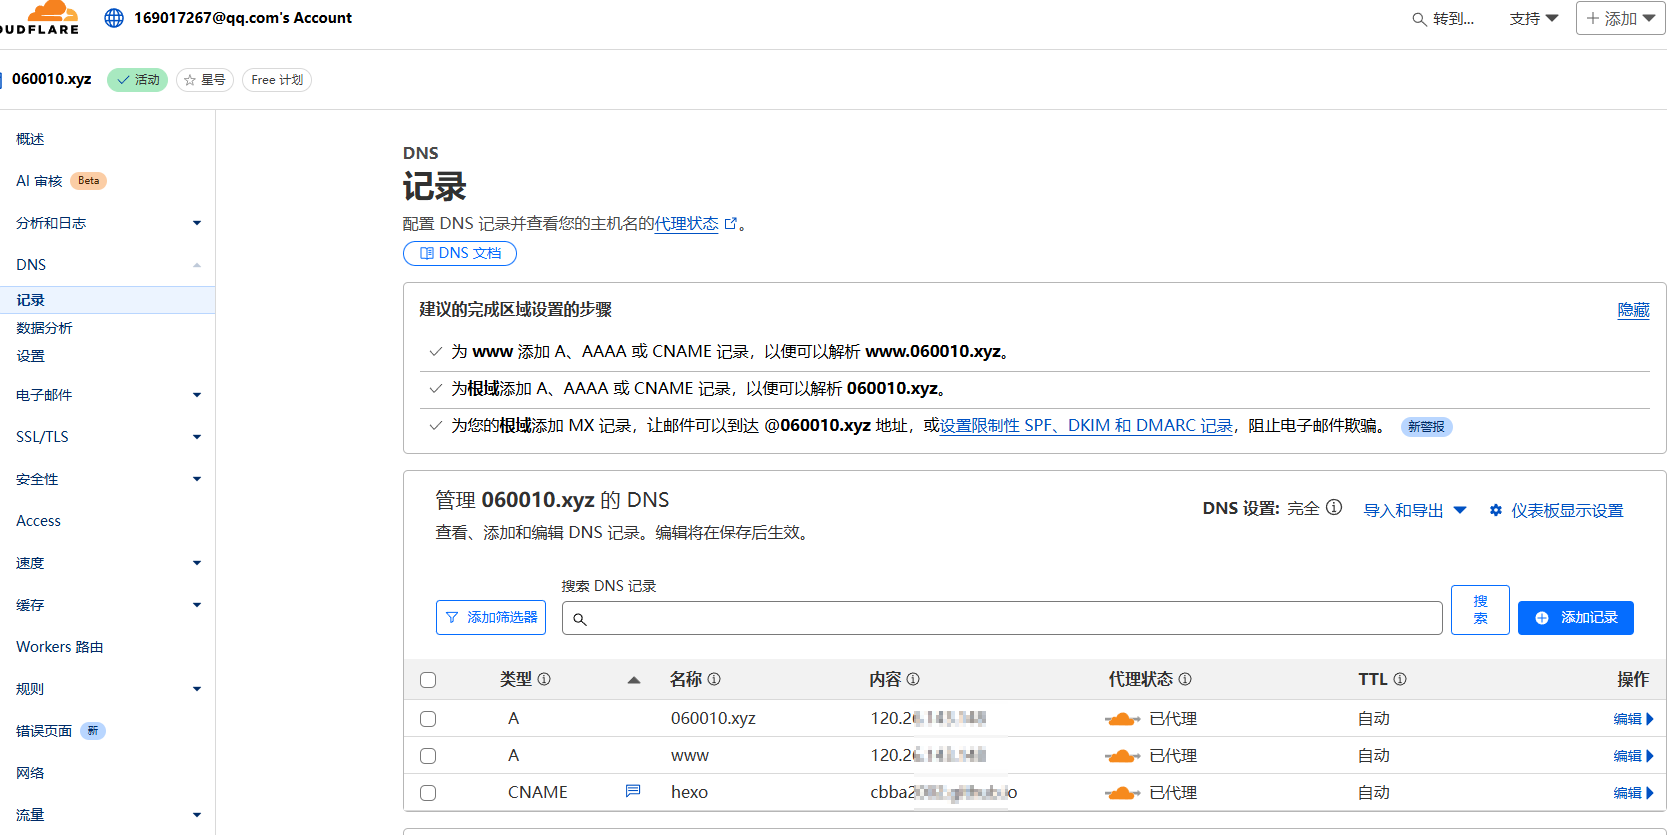Image resolution: width=1667 pixels, height=835 pixels.
Task: Click the info icon beside DNS 设置 完全
Action: pos(1334,508)
